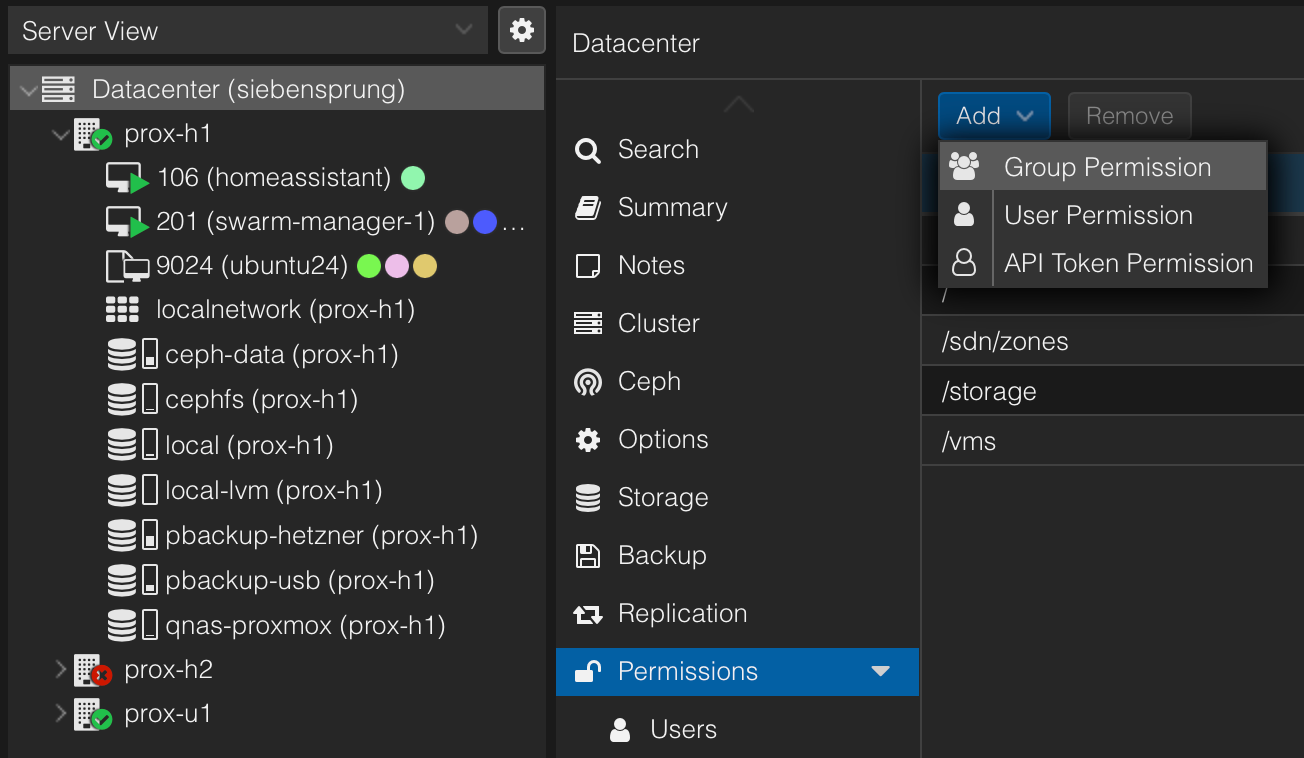The image size is (1304, 758).
Task: Click the prox-u1 online node icon
Action: tap(92, 714)
